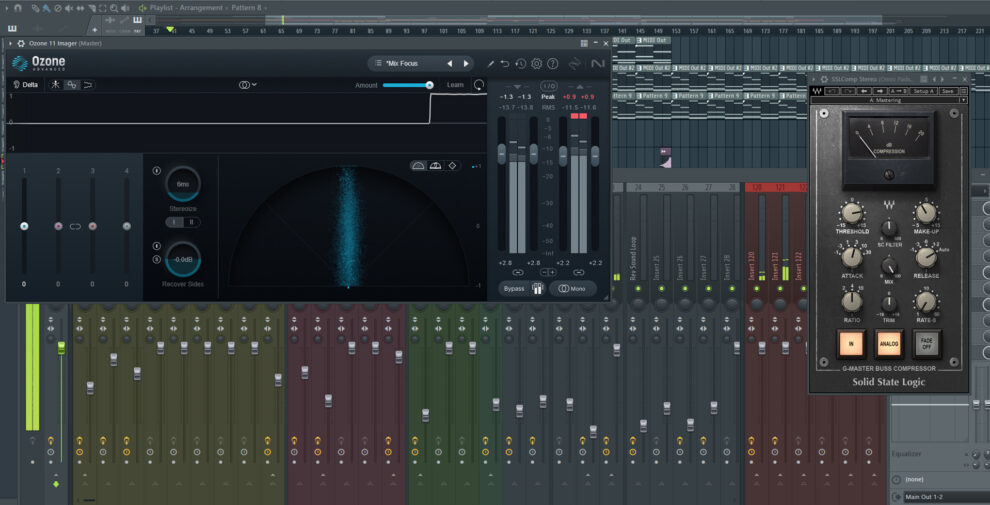Open Ozone 11 Imager plugin gear options
The width and height of the screenshot is (990, 505).
coord(21,43)
